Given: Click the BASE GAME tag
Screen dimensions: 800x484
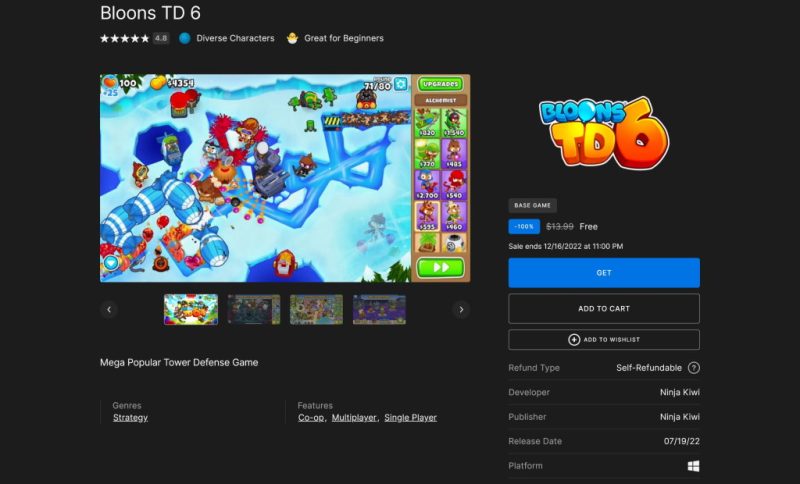Looking at the screenshot, I should 532,205.
